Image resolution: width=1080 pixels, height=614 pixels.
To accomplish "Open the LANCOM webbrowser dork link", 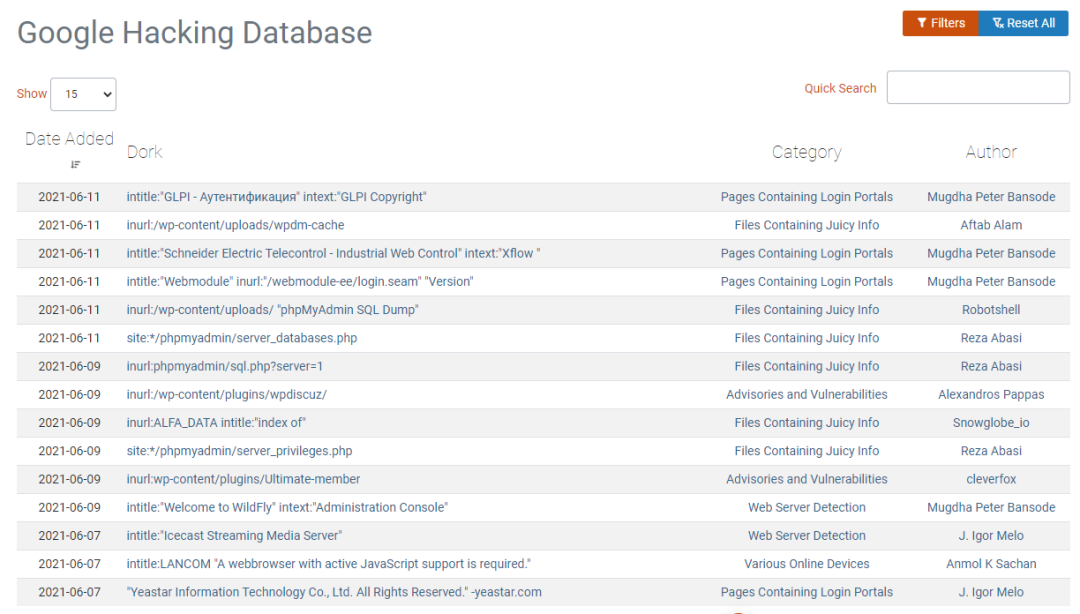I will click(x=329, y=564).
